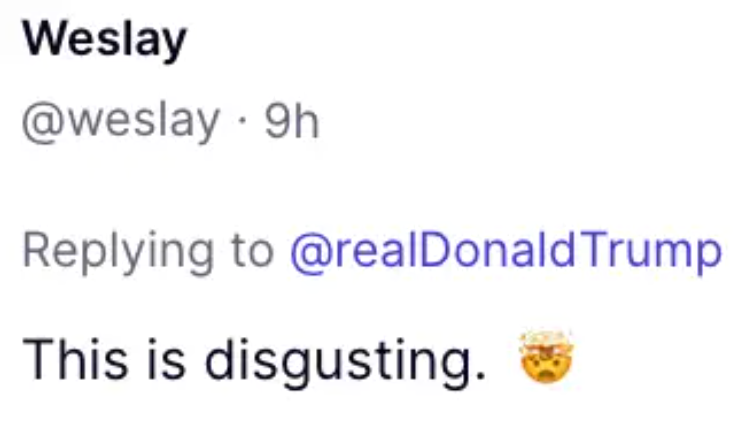The height and width of the screenshot is (432, 756).
Task: Click the "h" in the 9h timestamp
Action: click(x=305, y=121)
